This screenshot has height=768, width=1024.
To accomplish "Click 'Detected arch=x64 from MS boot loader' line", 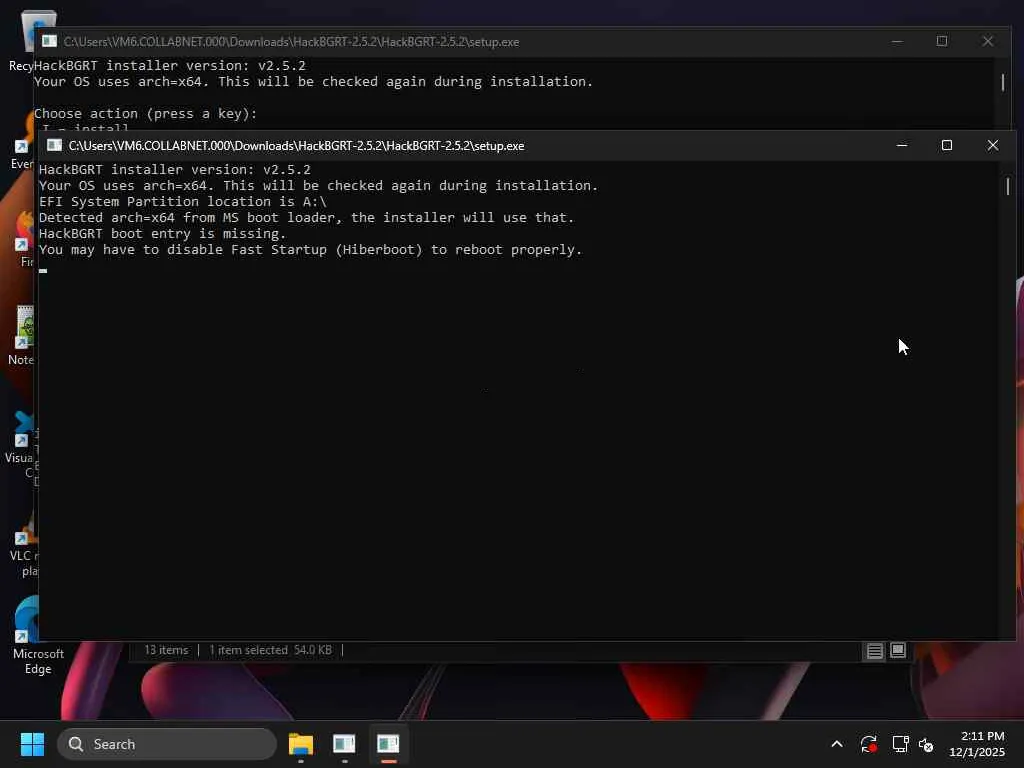I will coord(306,217).
